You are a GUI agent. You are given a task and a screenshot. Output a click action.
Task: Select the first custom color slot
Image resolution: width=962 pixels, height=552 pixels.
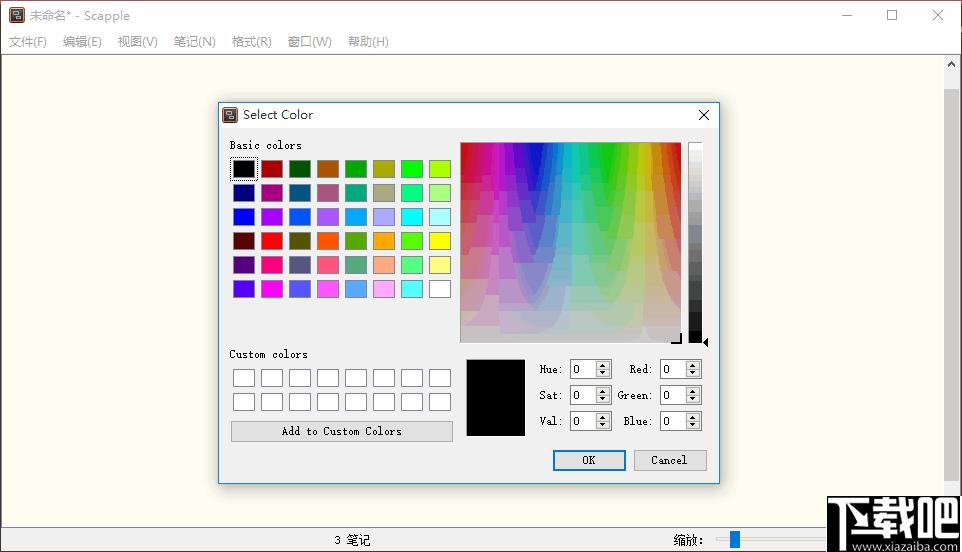(244, 378)
